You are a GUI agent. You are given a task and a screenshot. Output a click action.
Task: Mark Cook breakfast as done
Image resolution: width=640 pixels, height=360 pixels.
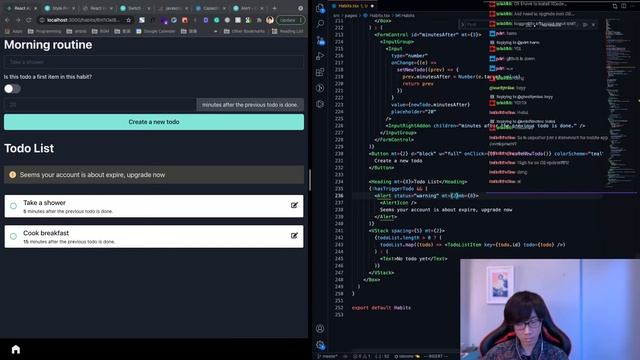click(13, 236)
